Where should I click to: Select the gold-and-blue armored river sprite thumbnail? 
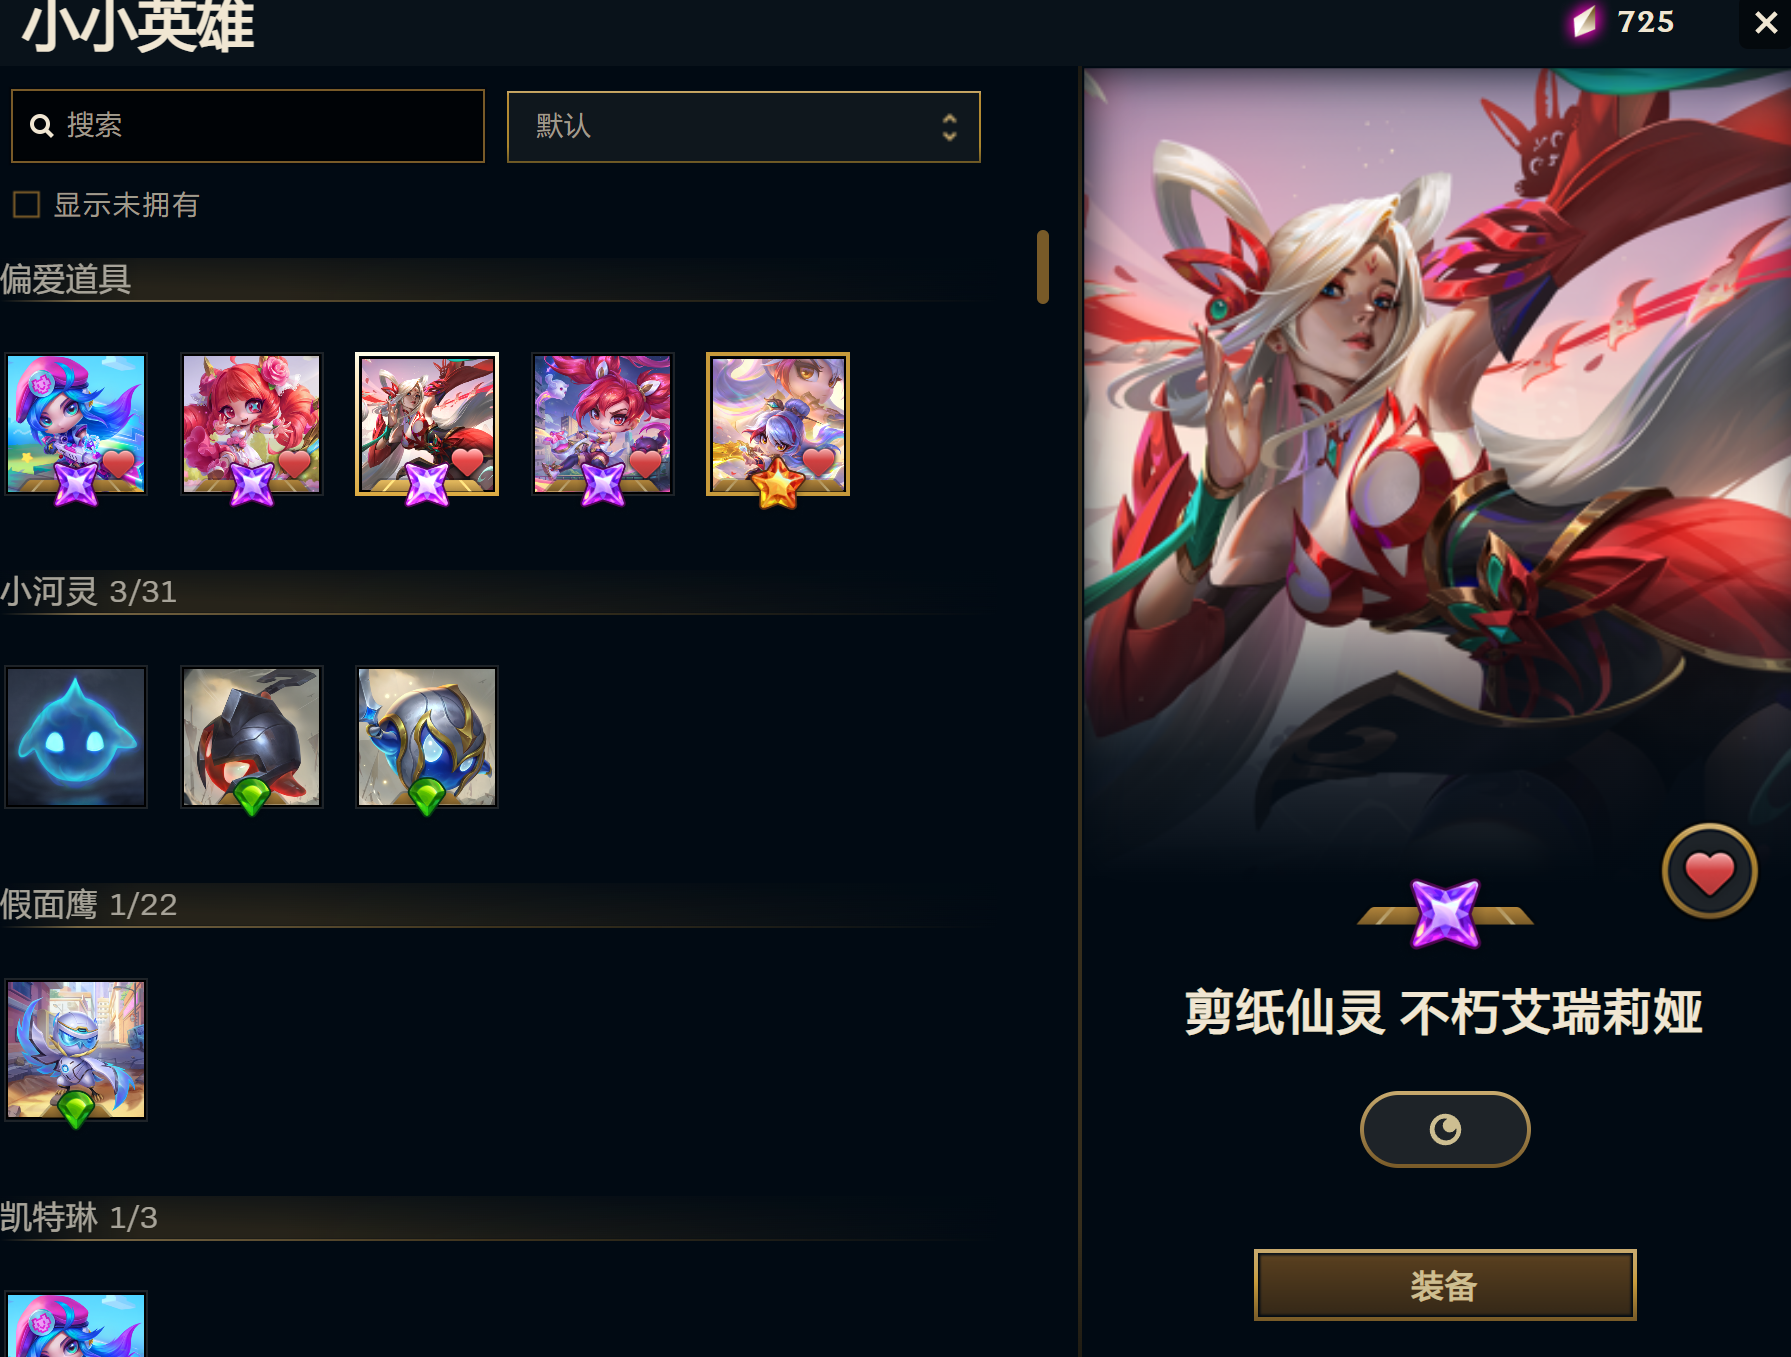point(427,737)
